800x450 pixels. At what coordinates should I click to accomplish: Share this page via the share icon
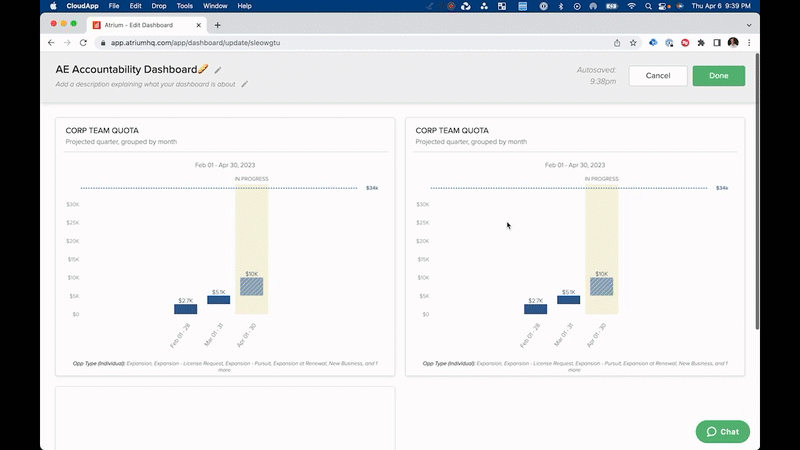click(x=617, y=43)
